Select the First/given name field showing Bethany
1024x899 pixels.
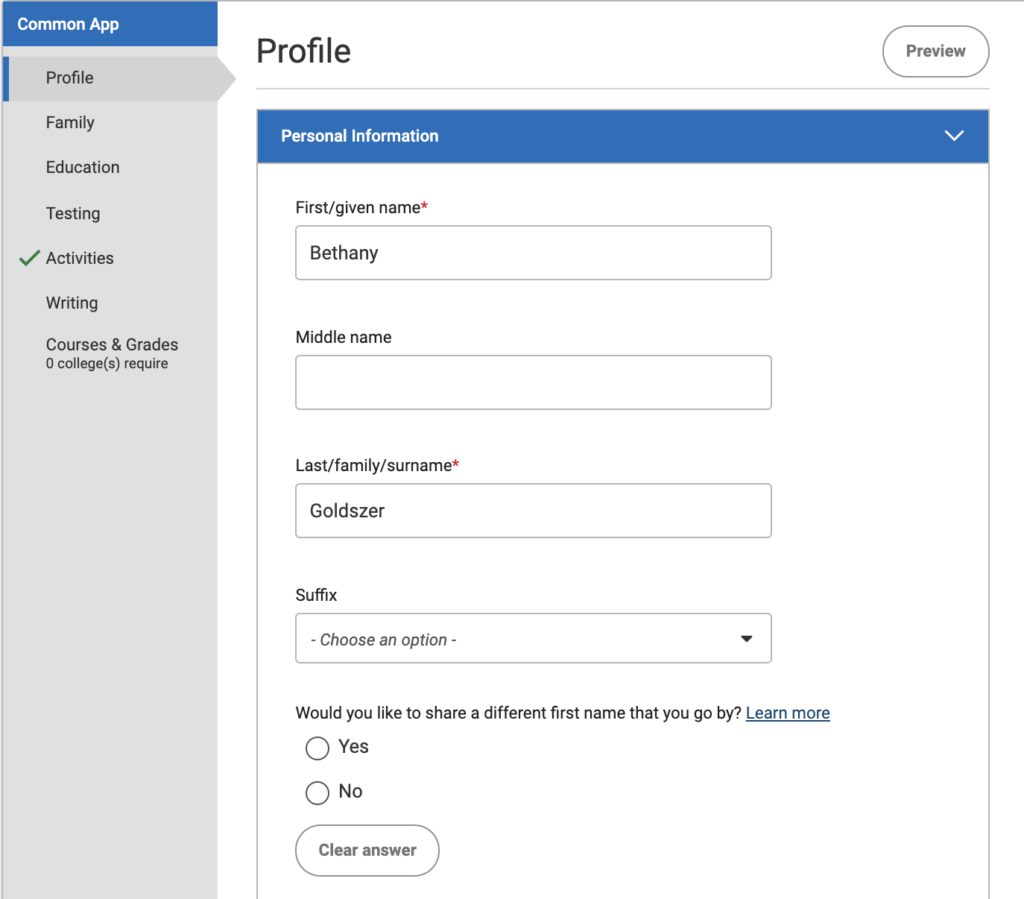coord(533,253)
